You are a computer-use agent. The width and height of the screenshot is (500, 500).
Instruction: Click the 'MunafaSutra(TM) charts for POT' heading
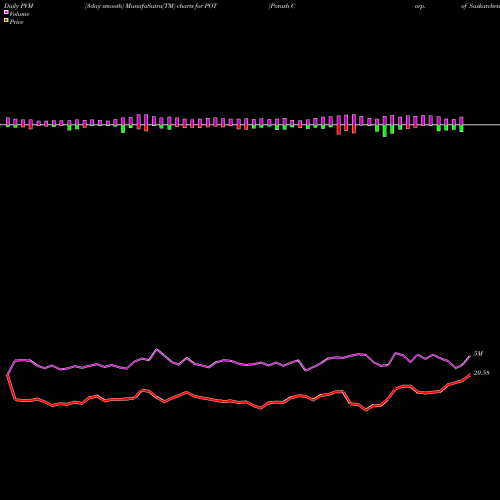coord(171,6)
